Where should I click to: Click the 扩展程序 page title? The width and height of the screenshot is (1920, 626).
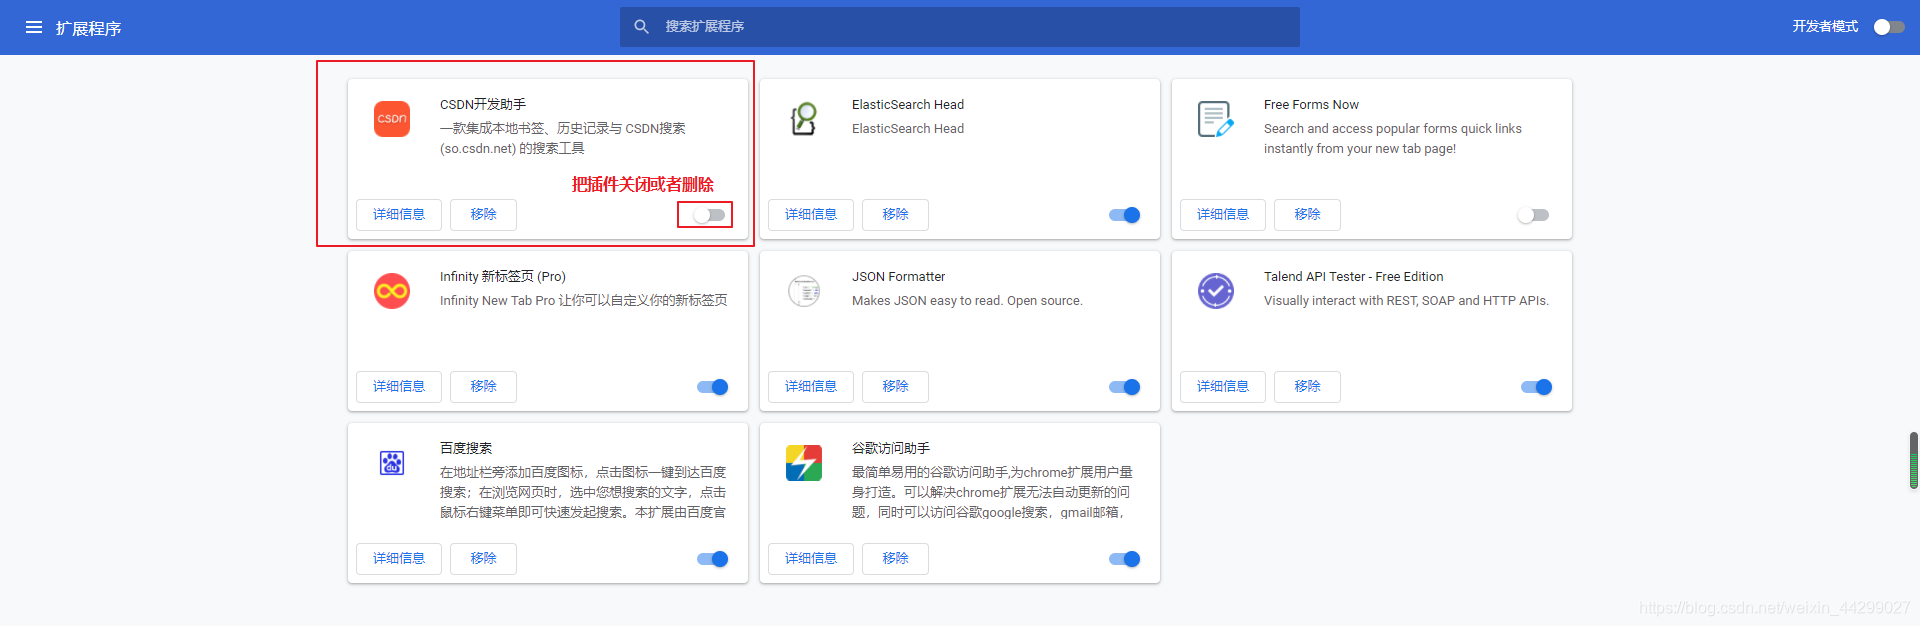coord(88,28)
